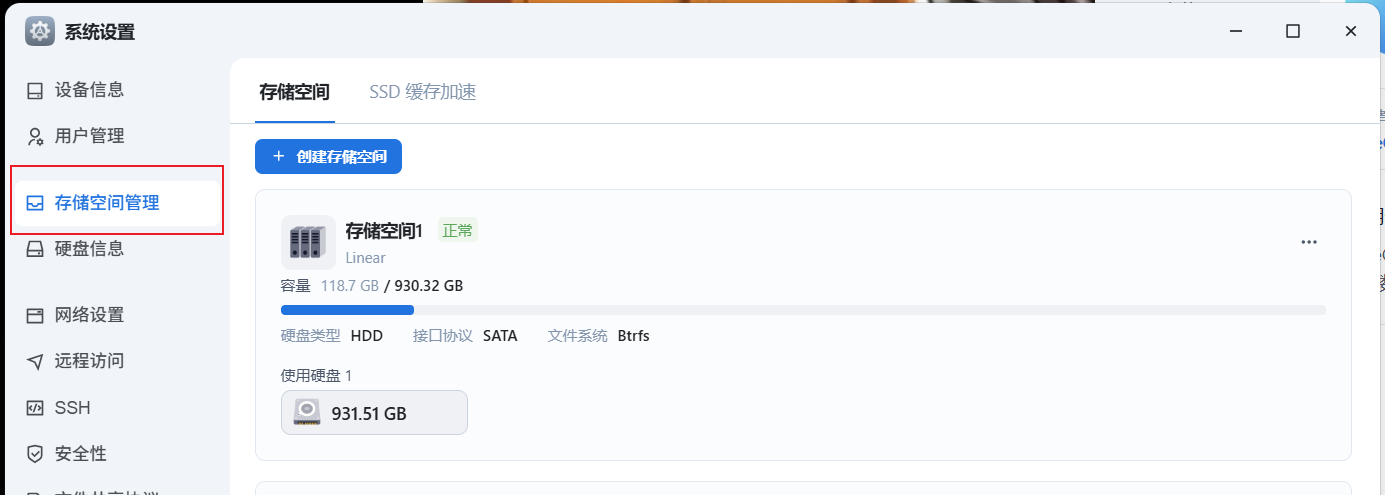1385x495 pixels.
Task: Click the 正常 status badge
Action: point(458,230)
